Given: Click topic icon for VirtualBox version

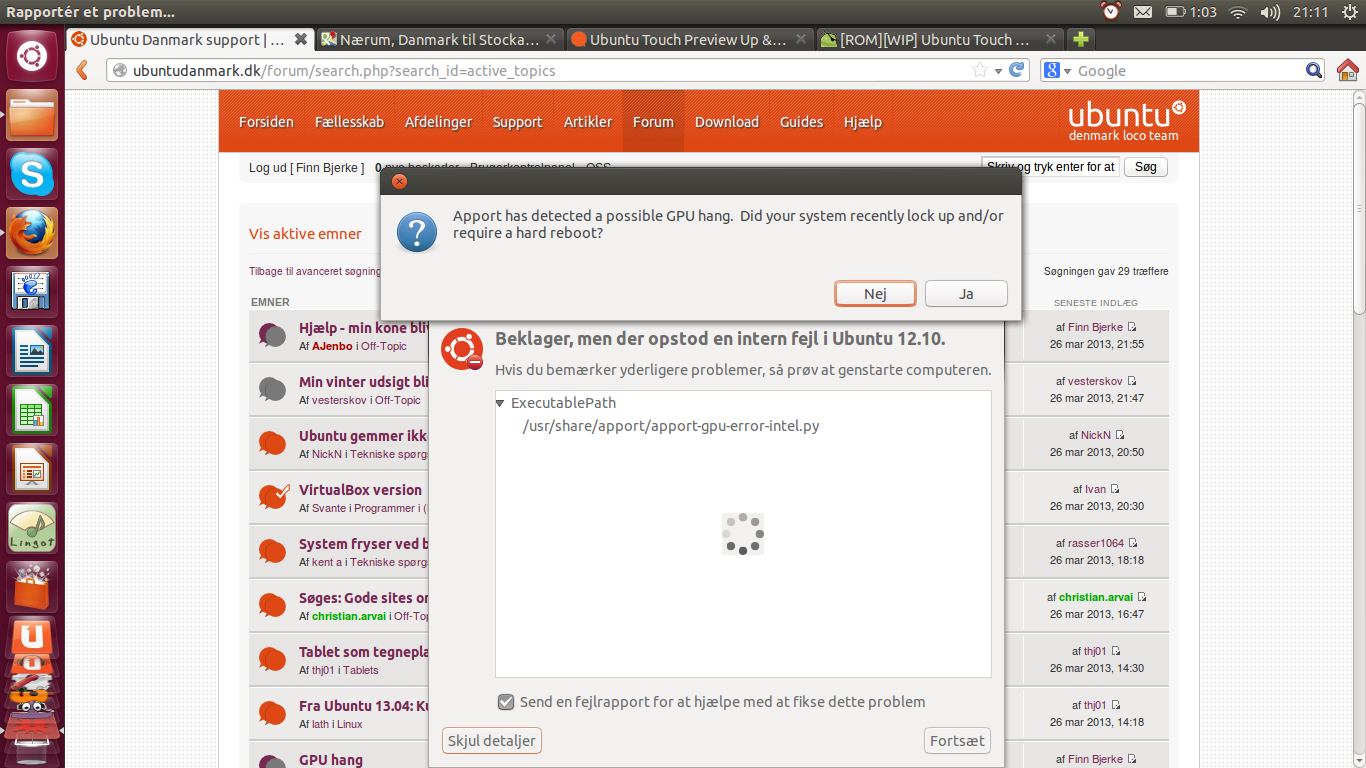Looking at the screenshot, I should click(x=273, y=496).
